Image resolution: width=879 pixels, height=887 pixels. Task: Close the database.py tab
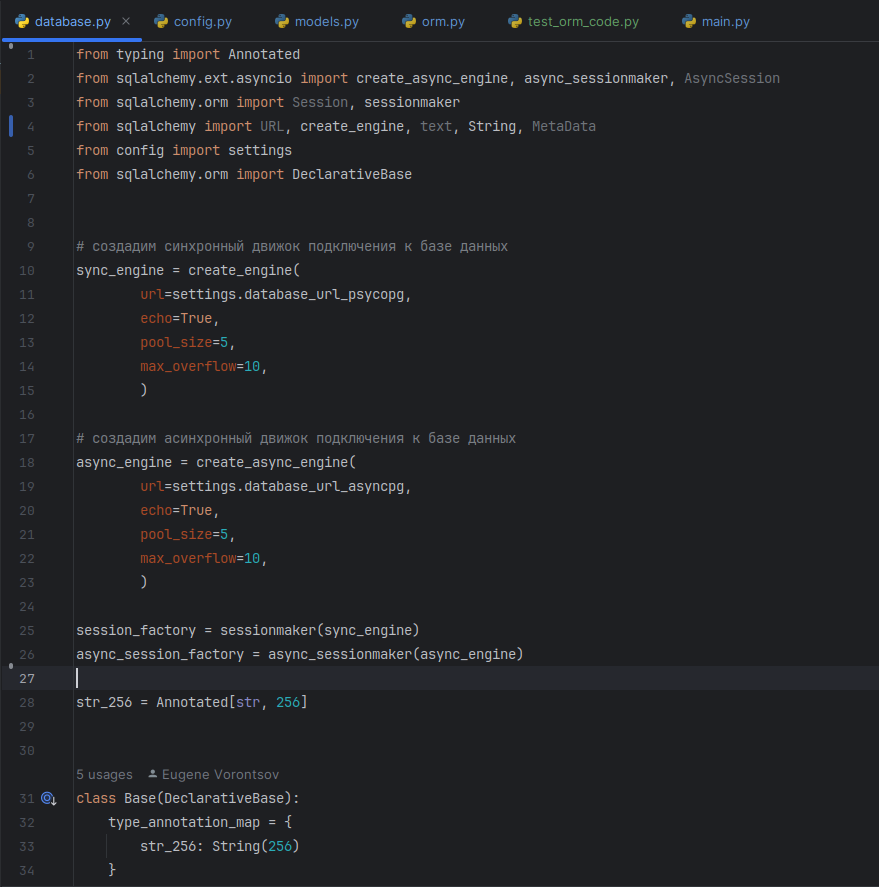(x=126, y=21)
